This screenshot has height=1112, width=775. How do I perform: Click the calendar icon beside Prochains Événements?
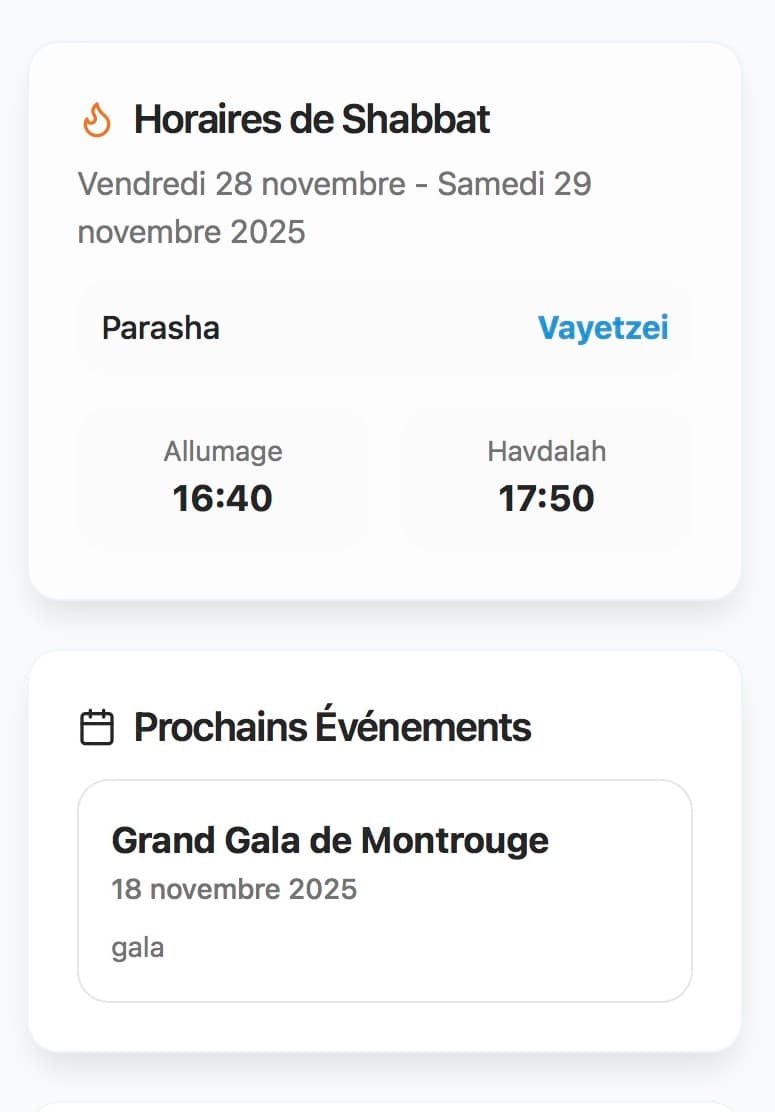click(x=96, y=727)
